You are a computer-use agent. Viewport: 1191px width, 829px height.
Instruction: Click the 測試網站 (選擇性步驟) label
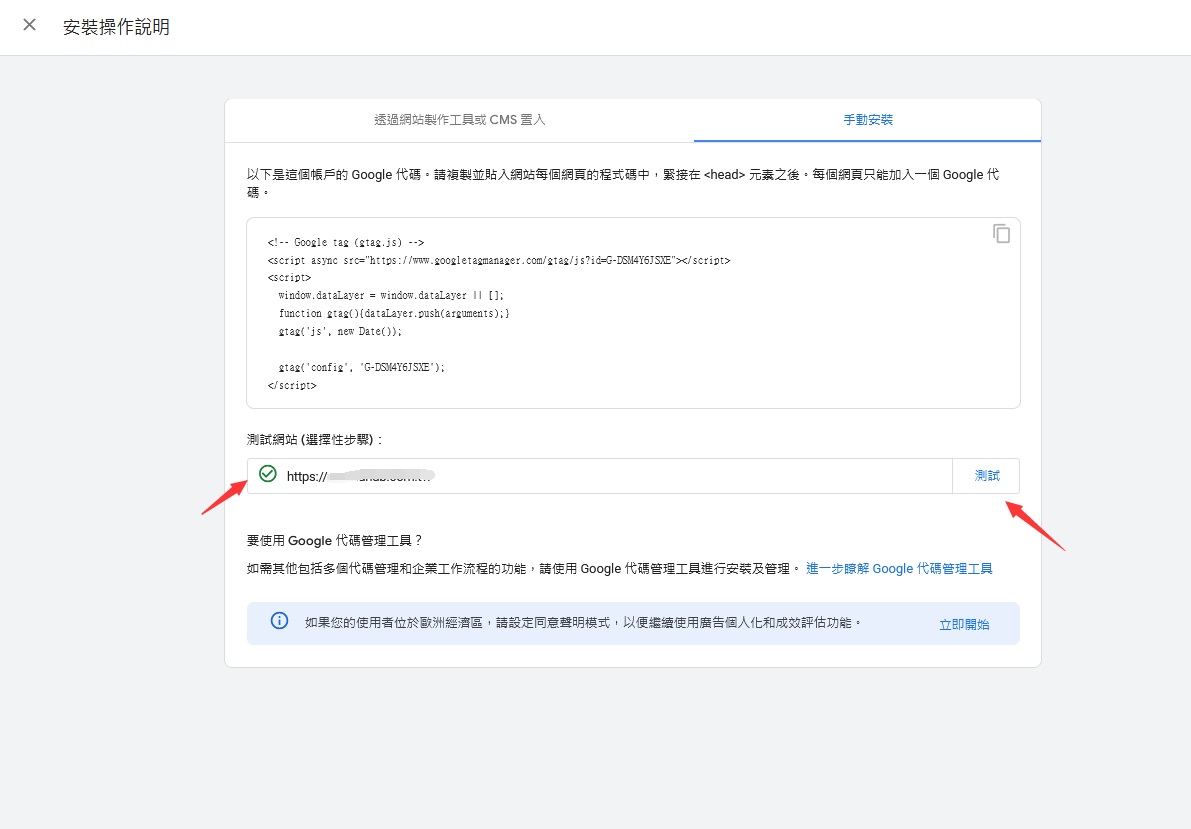tap(314, 439)
